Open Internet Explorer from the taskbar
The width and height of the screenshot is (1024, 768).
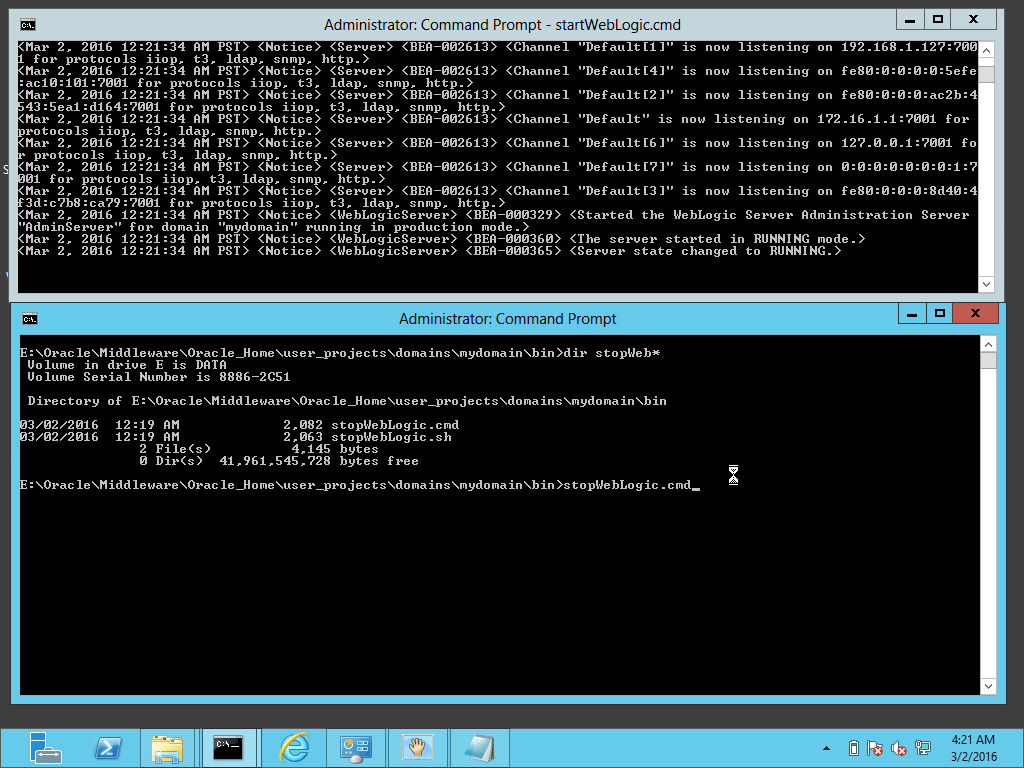pyautogui.click(x=294, y=747)
